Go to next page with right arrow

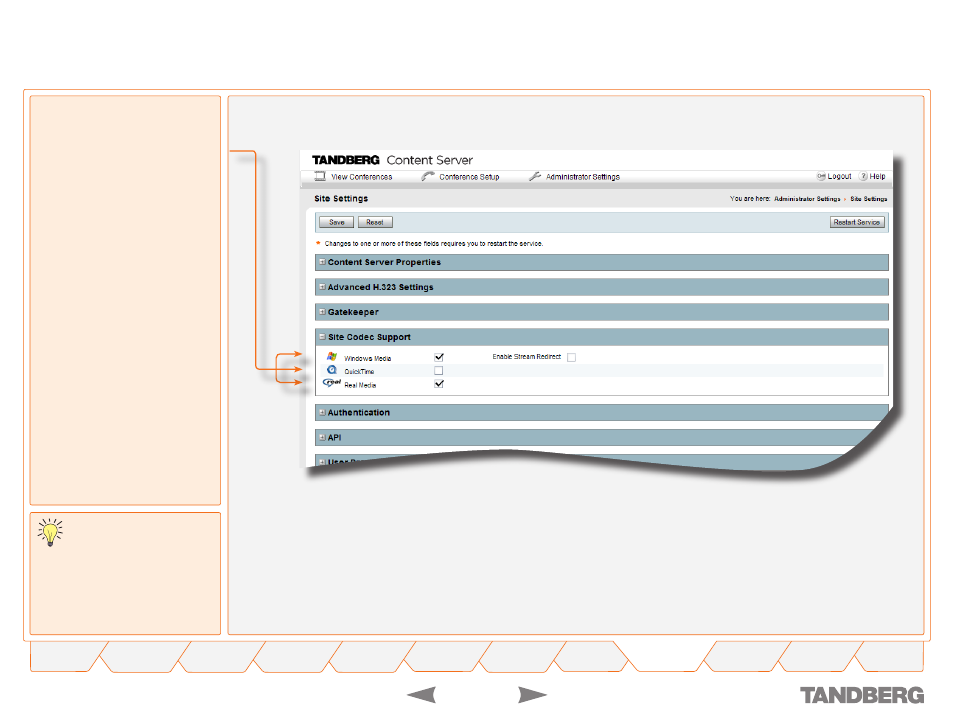pos(532,694)
